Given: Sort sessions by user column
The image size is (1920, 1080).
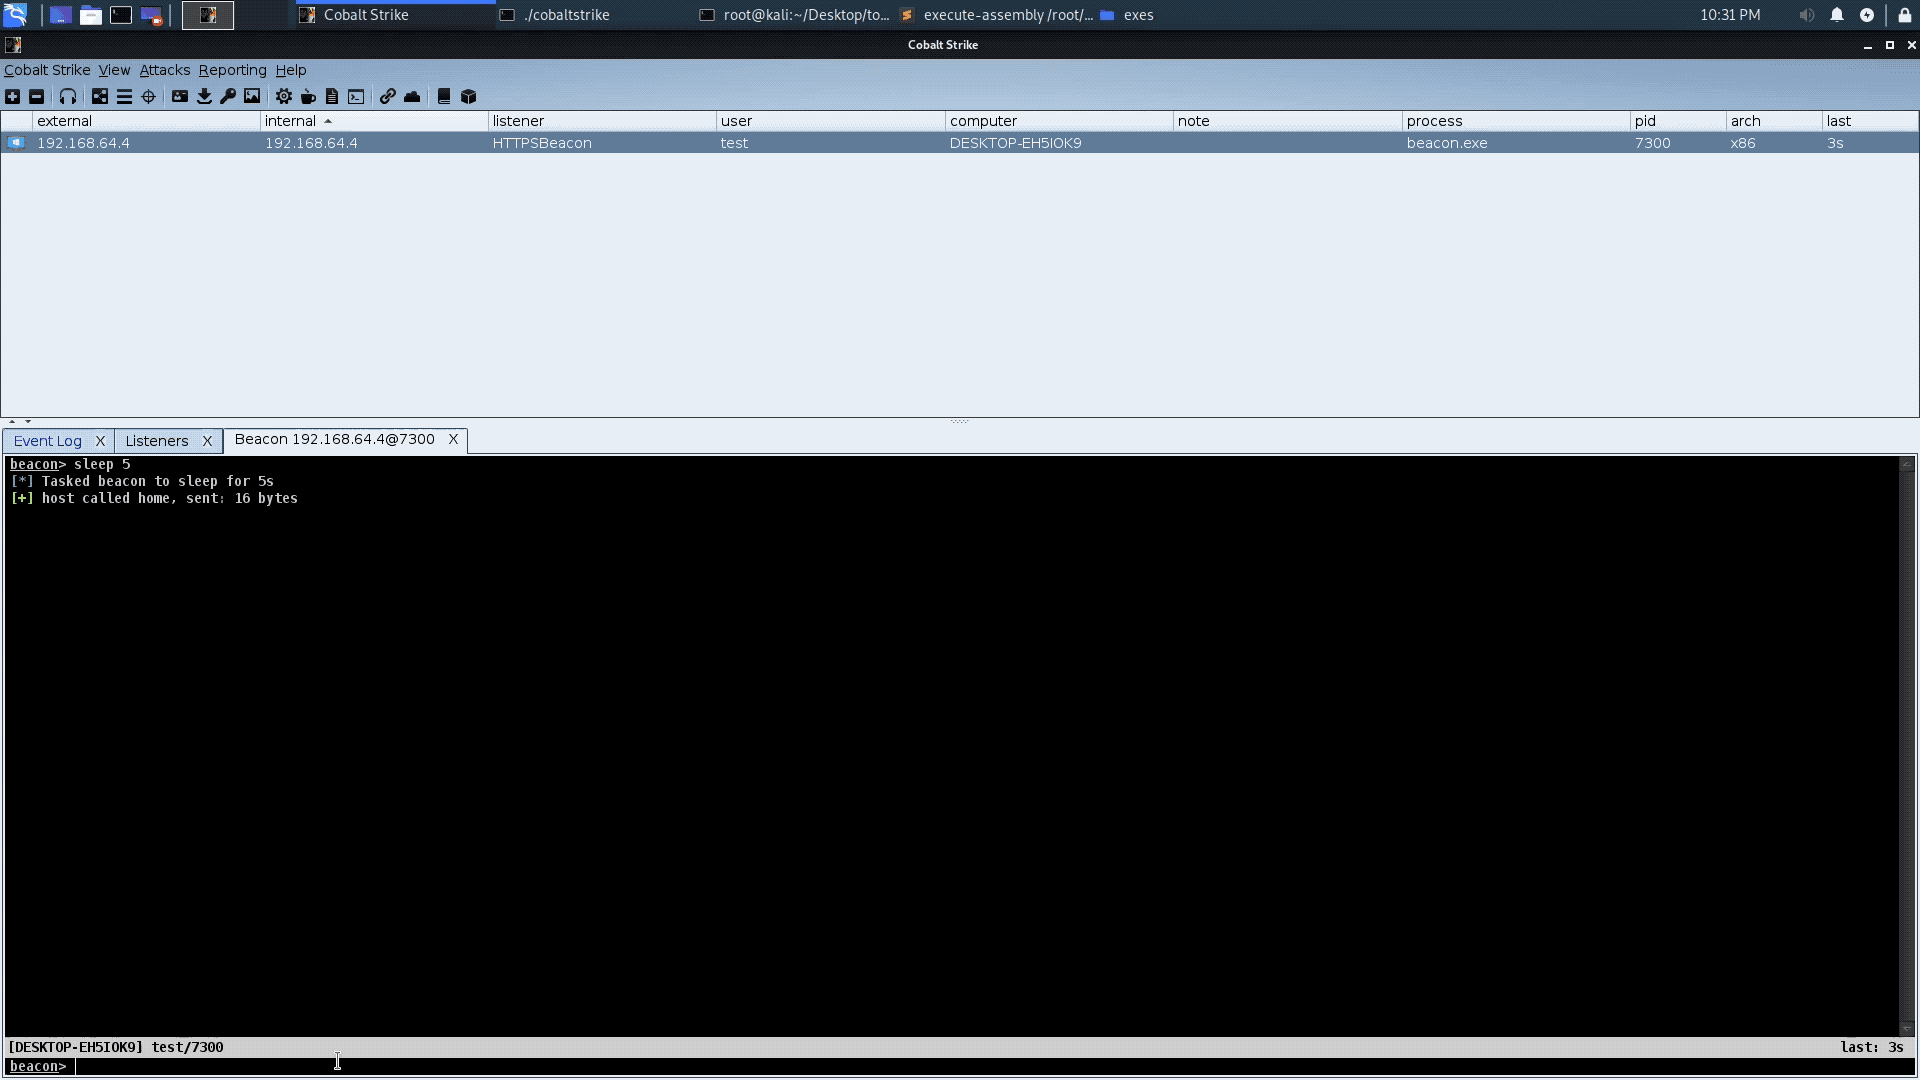Looking at the screenshot, I should pyautogui.click(x=830, y=121).
